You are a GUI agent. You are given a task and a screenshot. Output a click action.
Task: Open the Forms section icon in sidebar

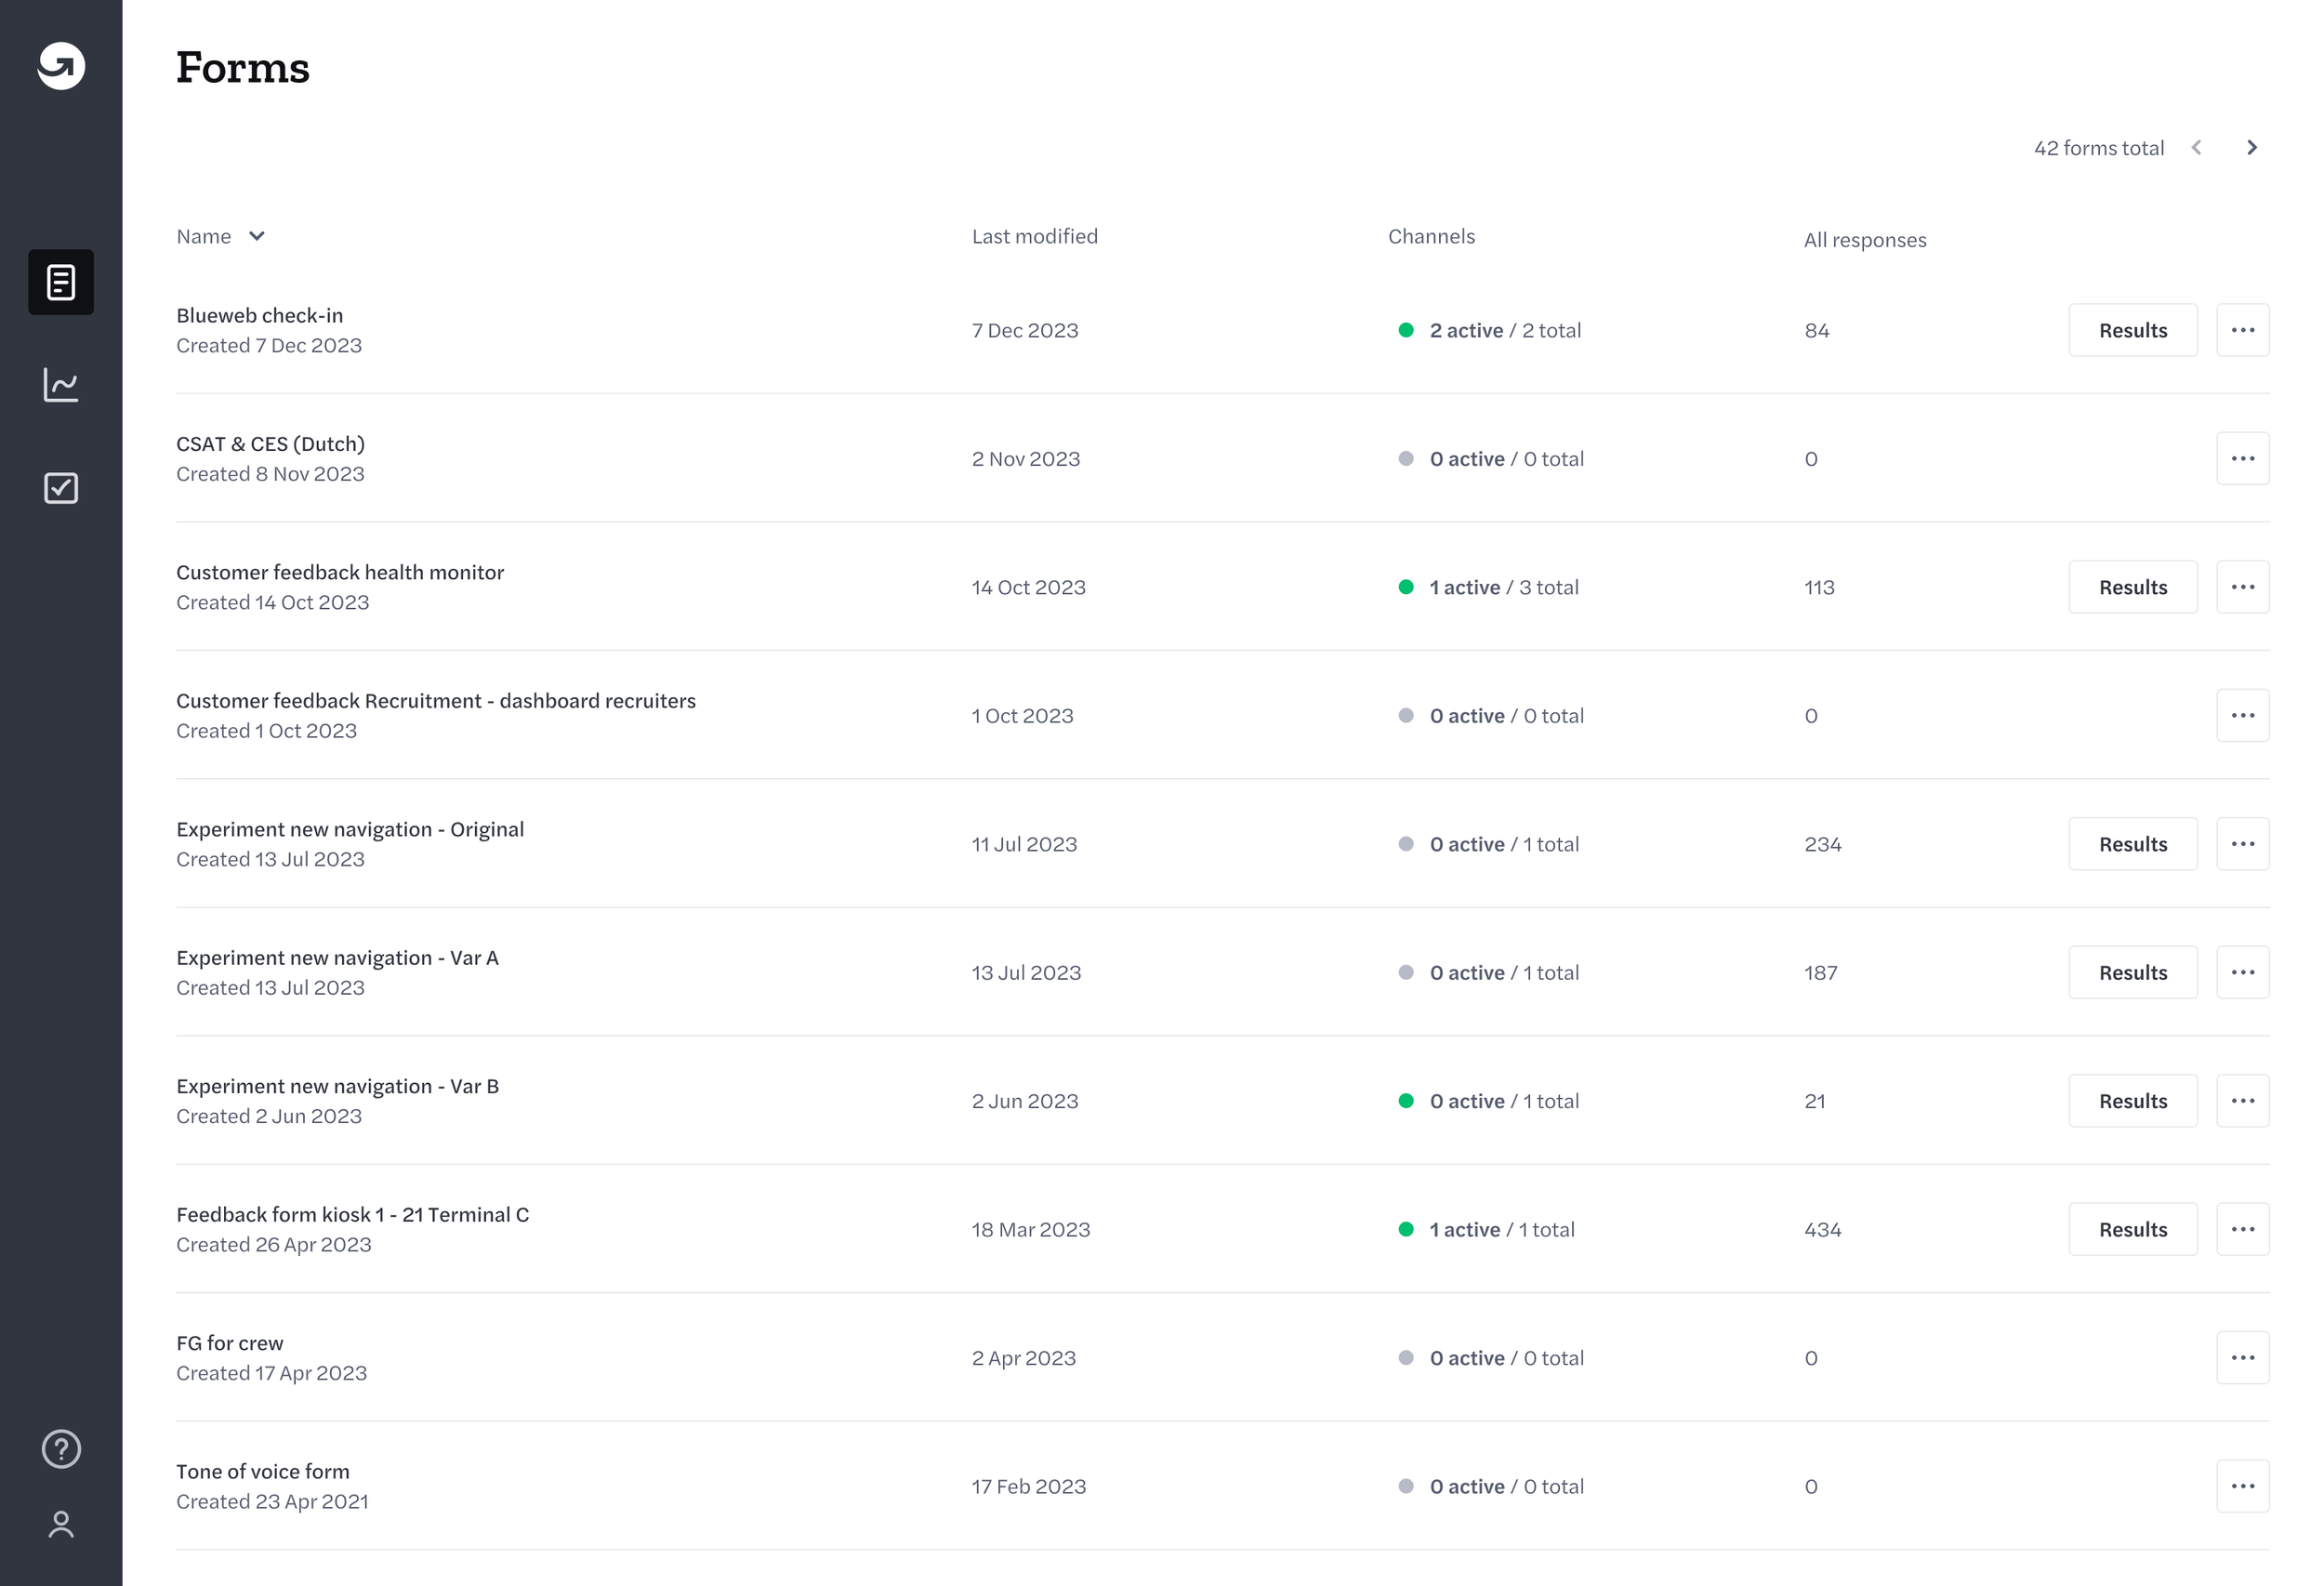point(61,282)
